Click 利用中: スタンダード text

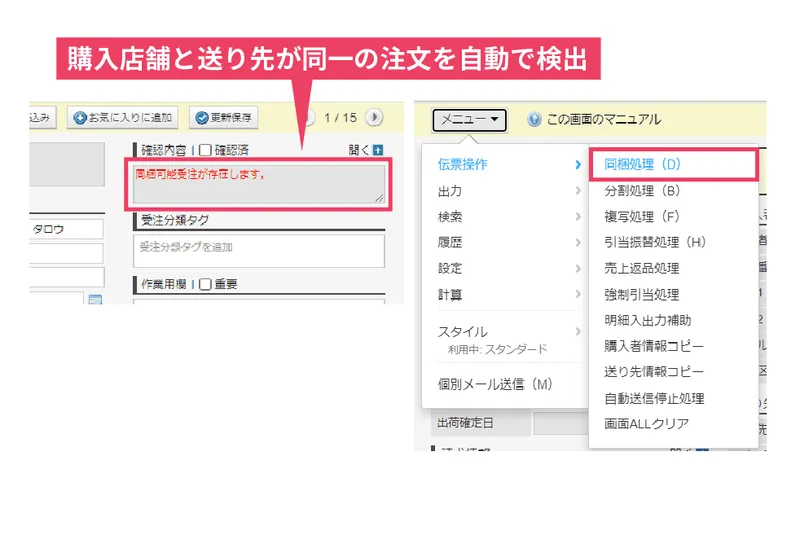[497, 349]
